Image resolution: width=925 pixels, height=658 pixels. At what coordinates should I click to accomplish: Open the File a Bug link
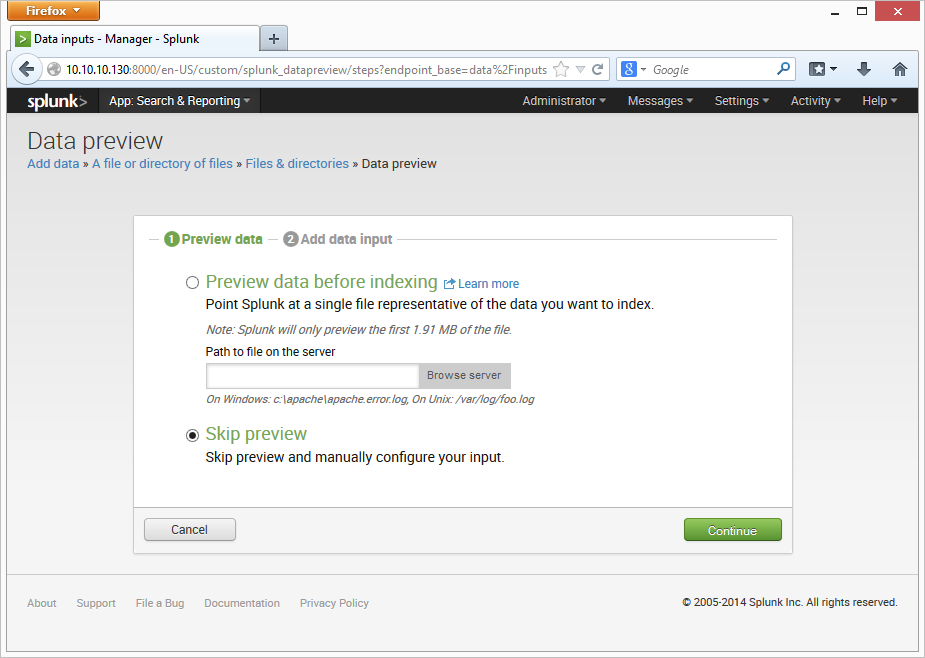(160, 603)
